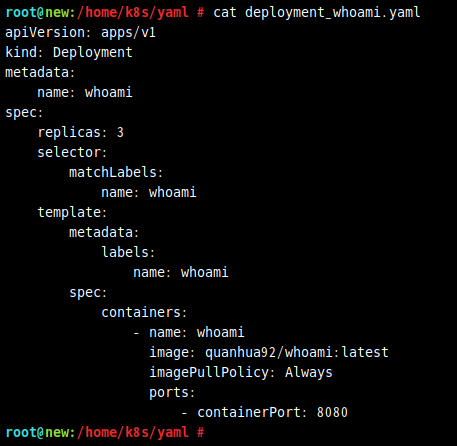Click the red /home/k8s/yaml path in first prompt

(x=133, y=13)
